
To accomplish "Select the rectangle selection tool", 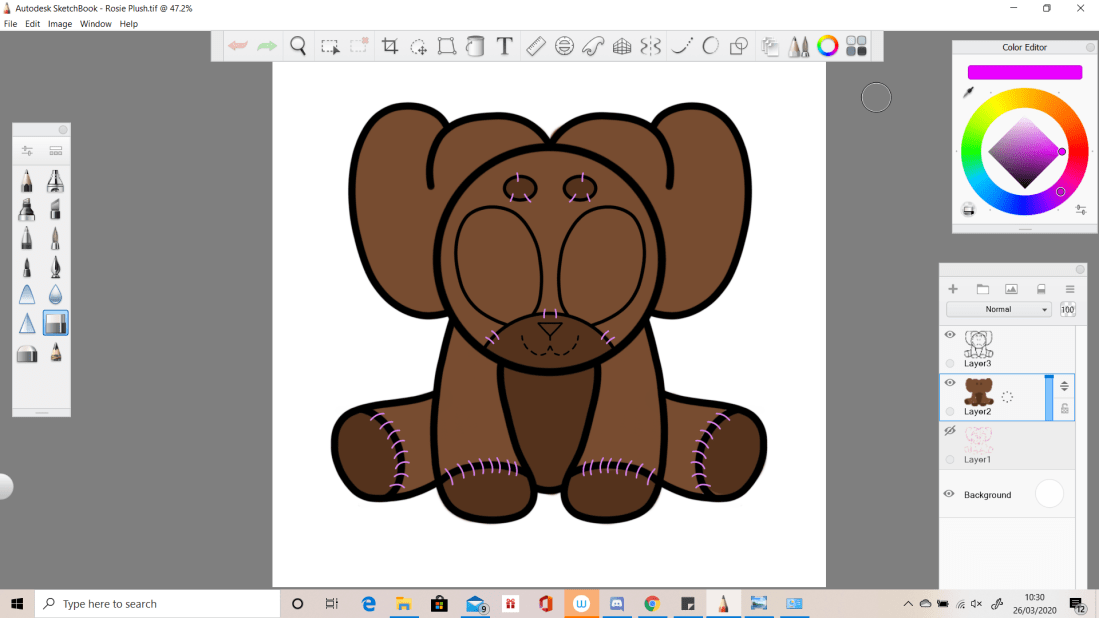I will click(329, 46).
